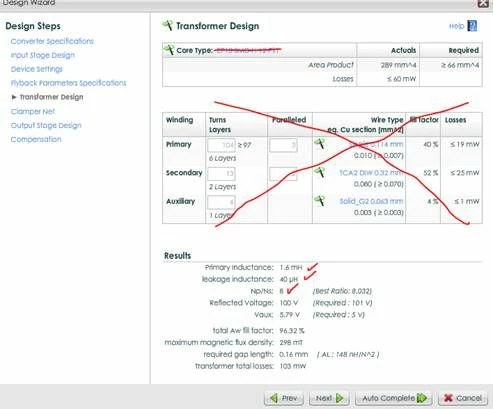Open the Flyback Parameters Specifications step
The image size is (493, 409).
point(68,83)
